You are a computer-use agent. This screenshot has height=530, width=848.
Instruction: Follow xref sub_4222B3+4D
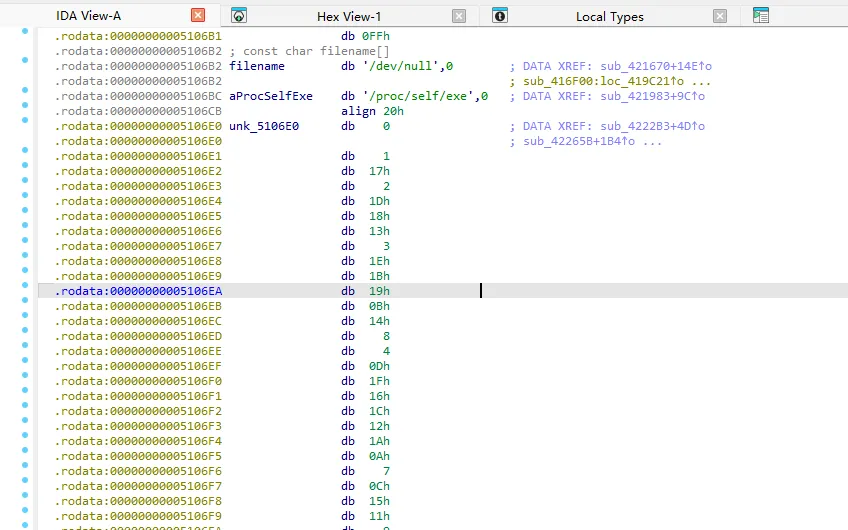coord(652,126)
